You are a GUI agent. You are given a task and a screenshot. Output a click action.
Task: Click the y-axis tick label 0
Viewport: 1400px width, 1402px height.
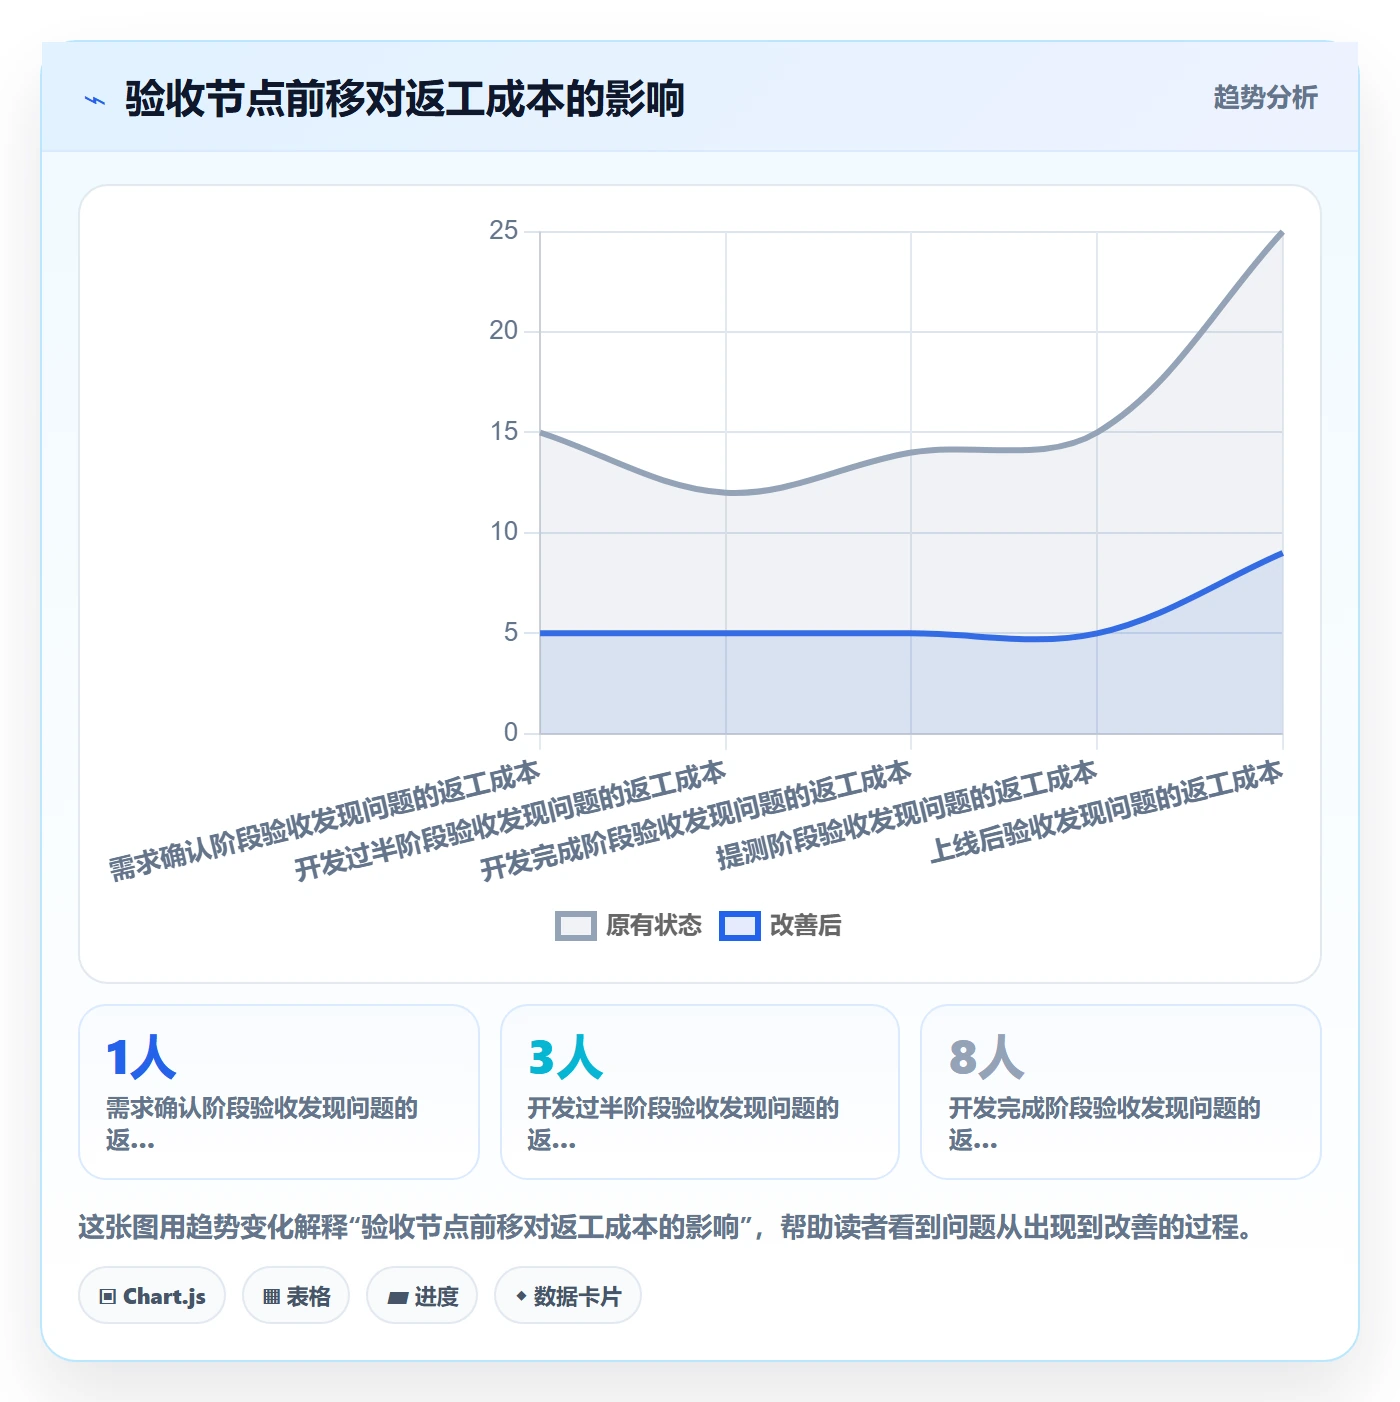(x=511, y=733)
